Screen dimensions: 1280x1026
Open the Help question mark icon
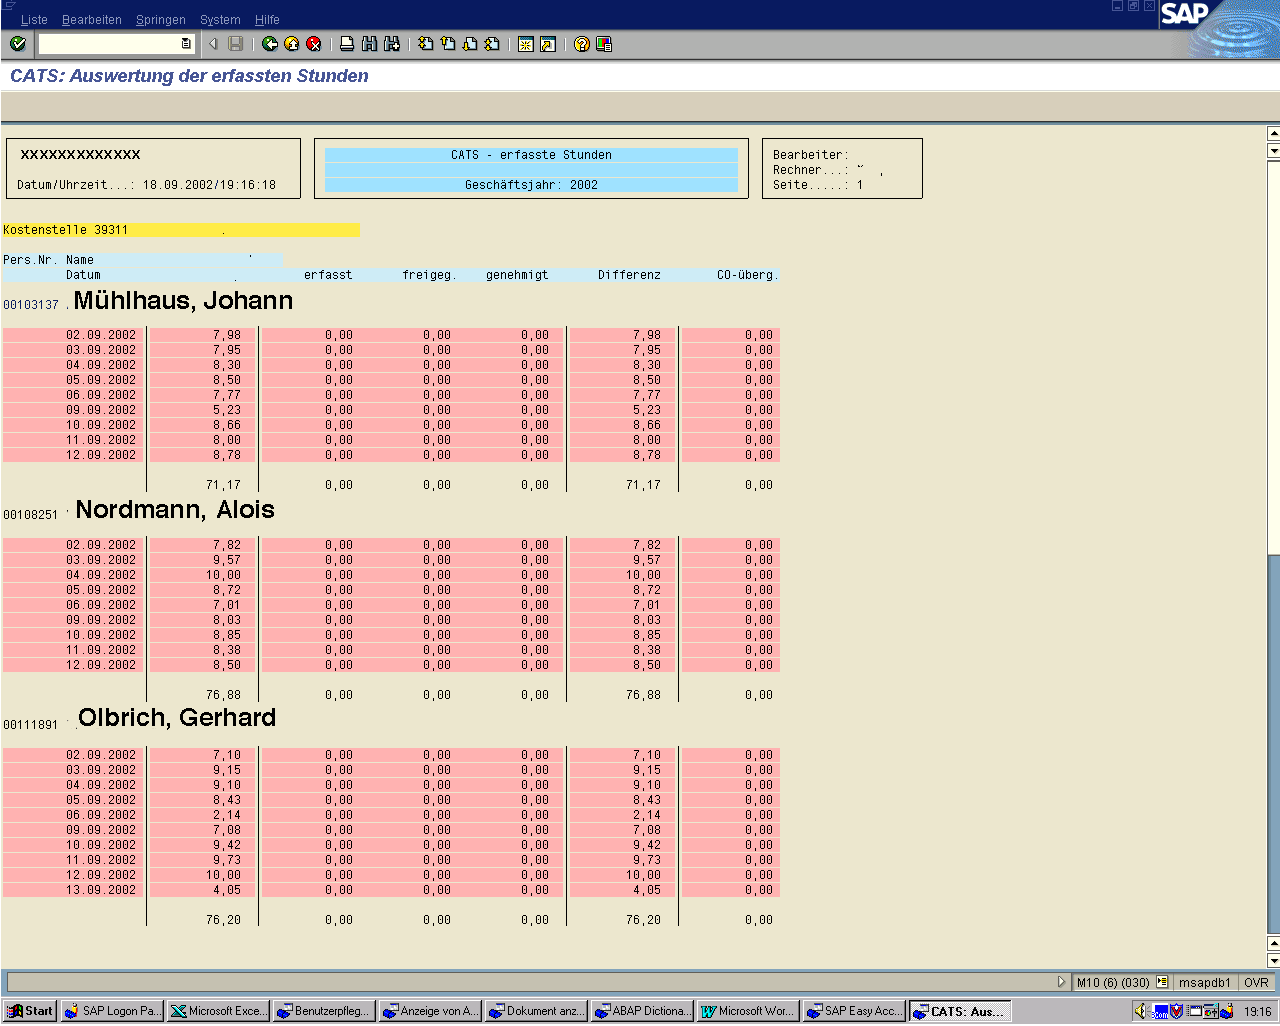(x=582, y=44)
